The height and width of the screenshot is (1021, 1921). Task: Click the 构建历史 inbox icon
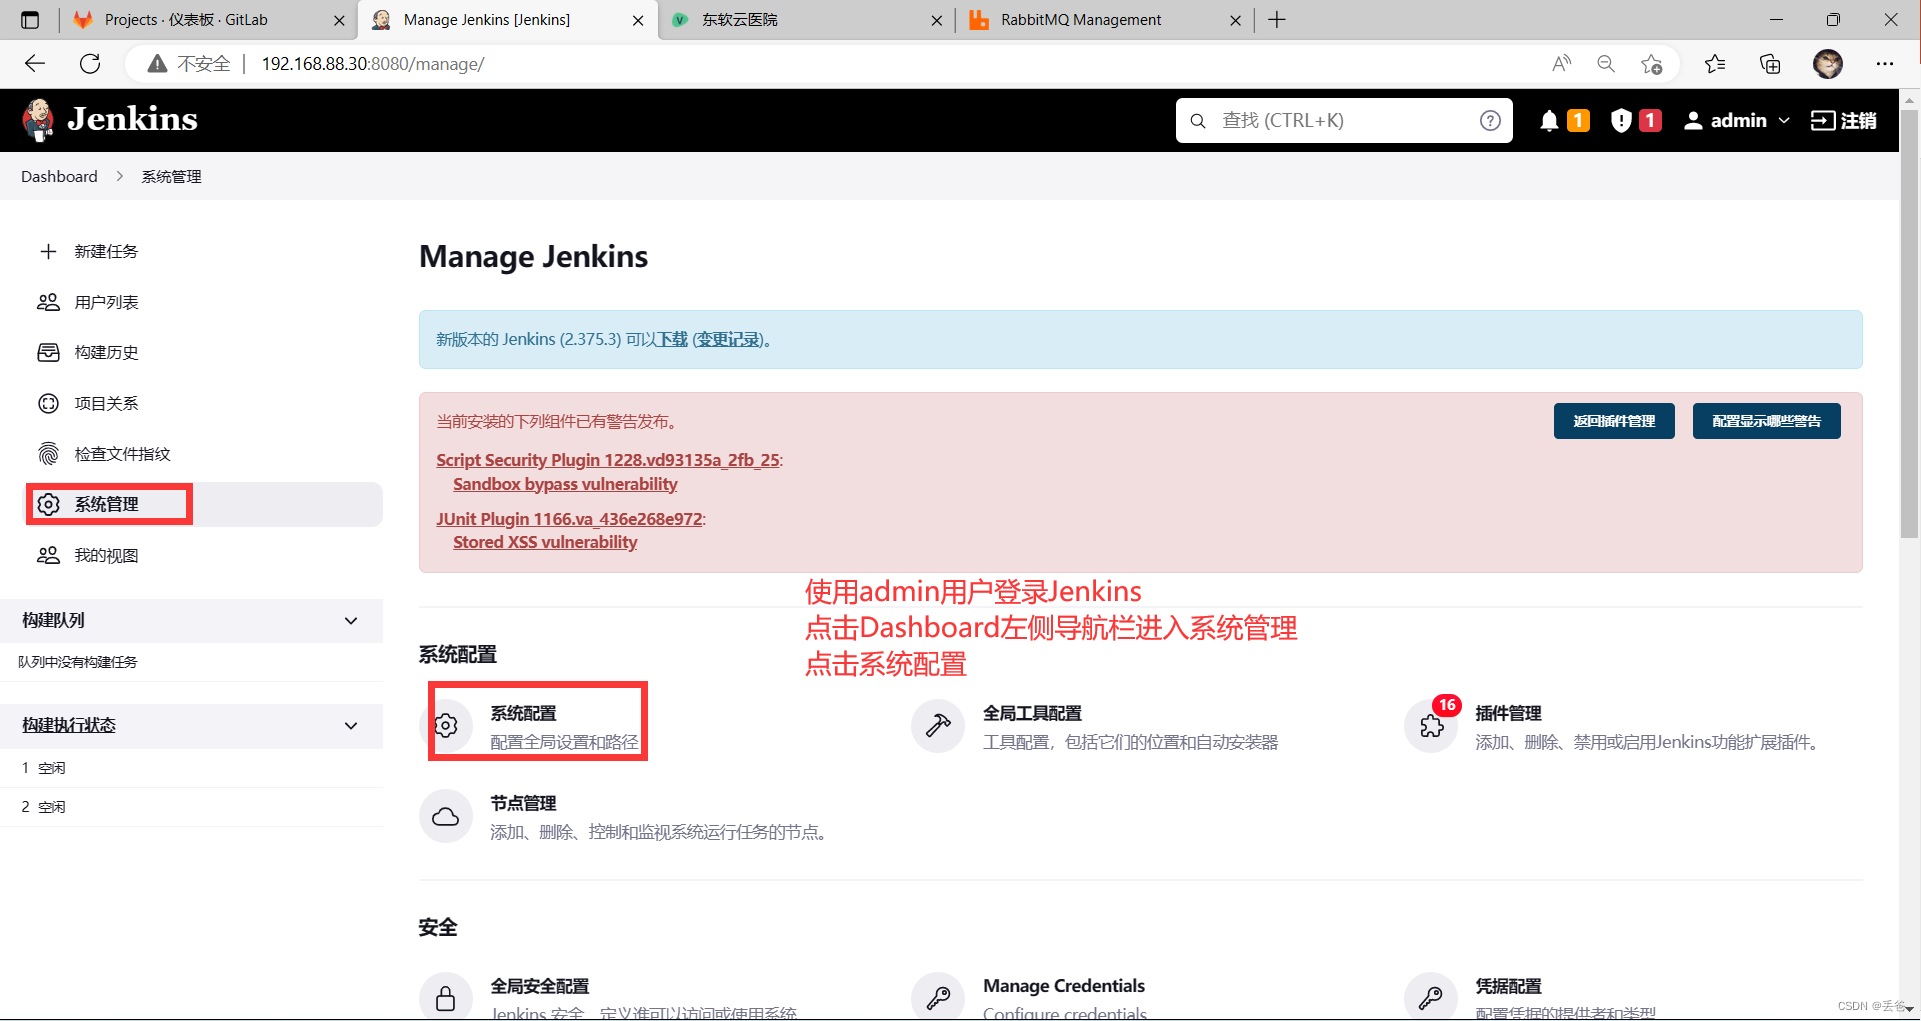pos(48,352)
